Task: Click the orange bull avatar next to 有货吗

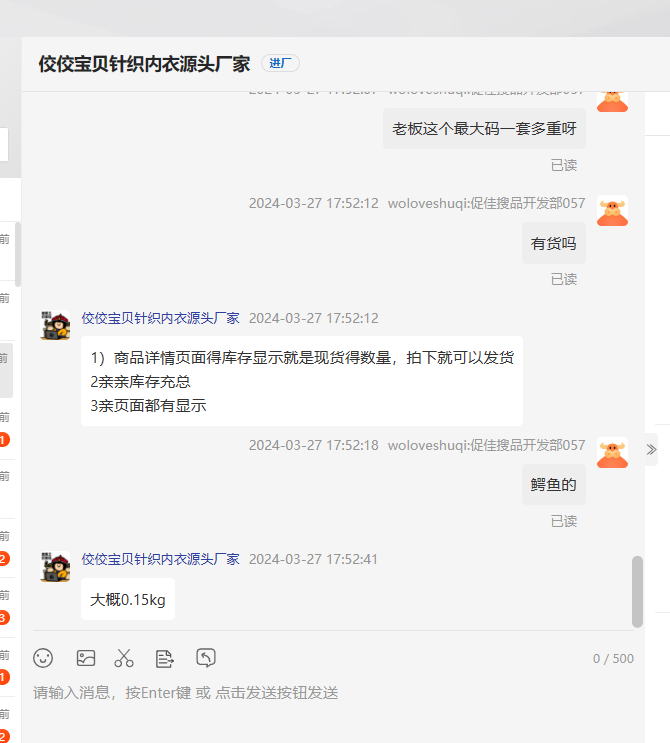Action: pyautogui.click(x=612, y=210)
